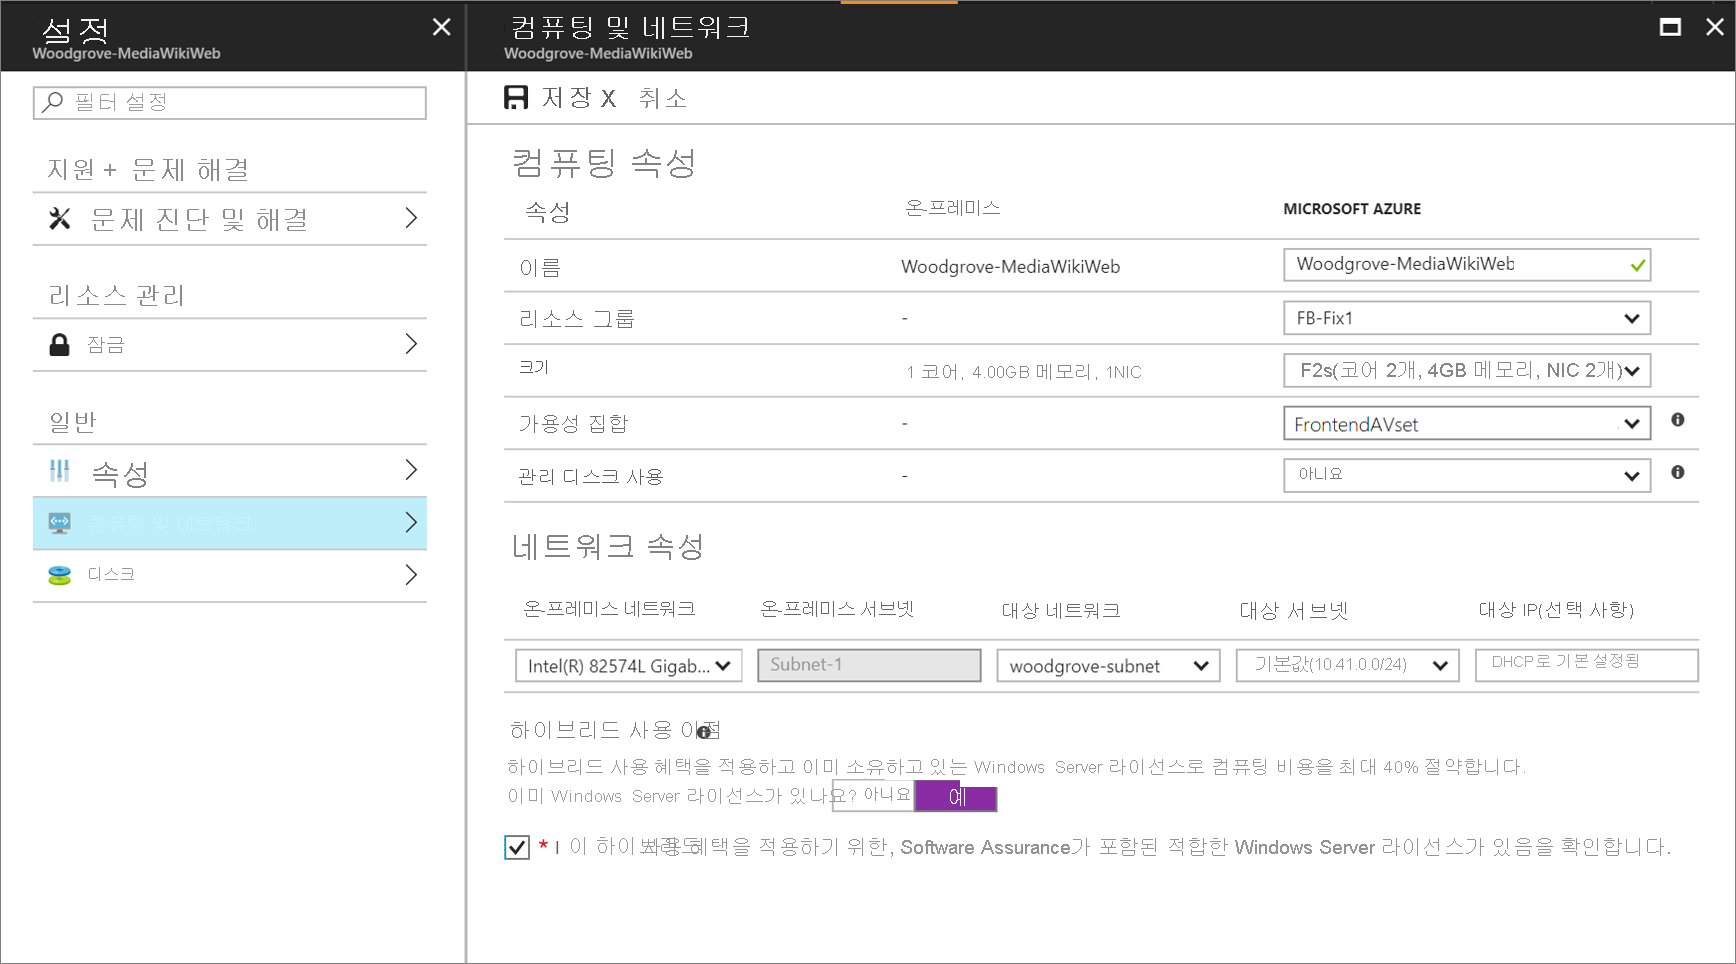Open the Intel(R) 82574L on-premises network dropdown
This screenshot has width=1736, height=964.
coord(629,665)
